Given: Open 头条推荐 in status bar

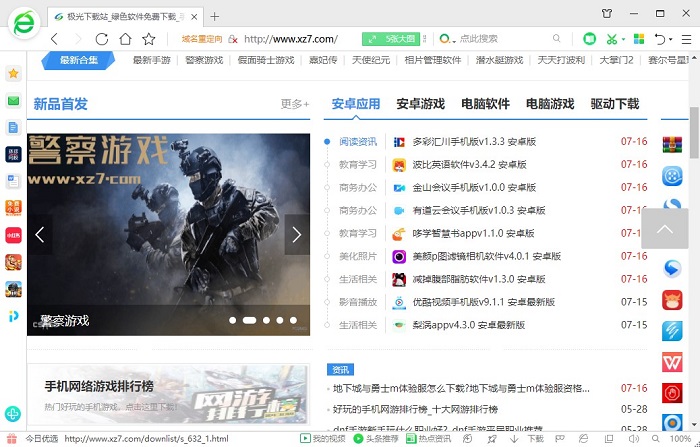Looking at the screenshot, I should pyautogui.click(x=376, y=439).
